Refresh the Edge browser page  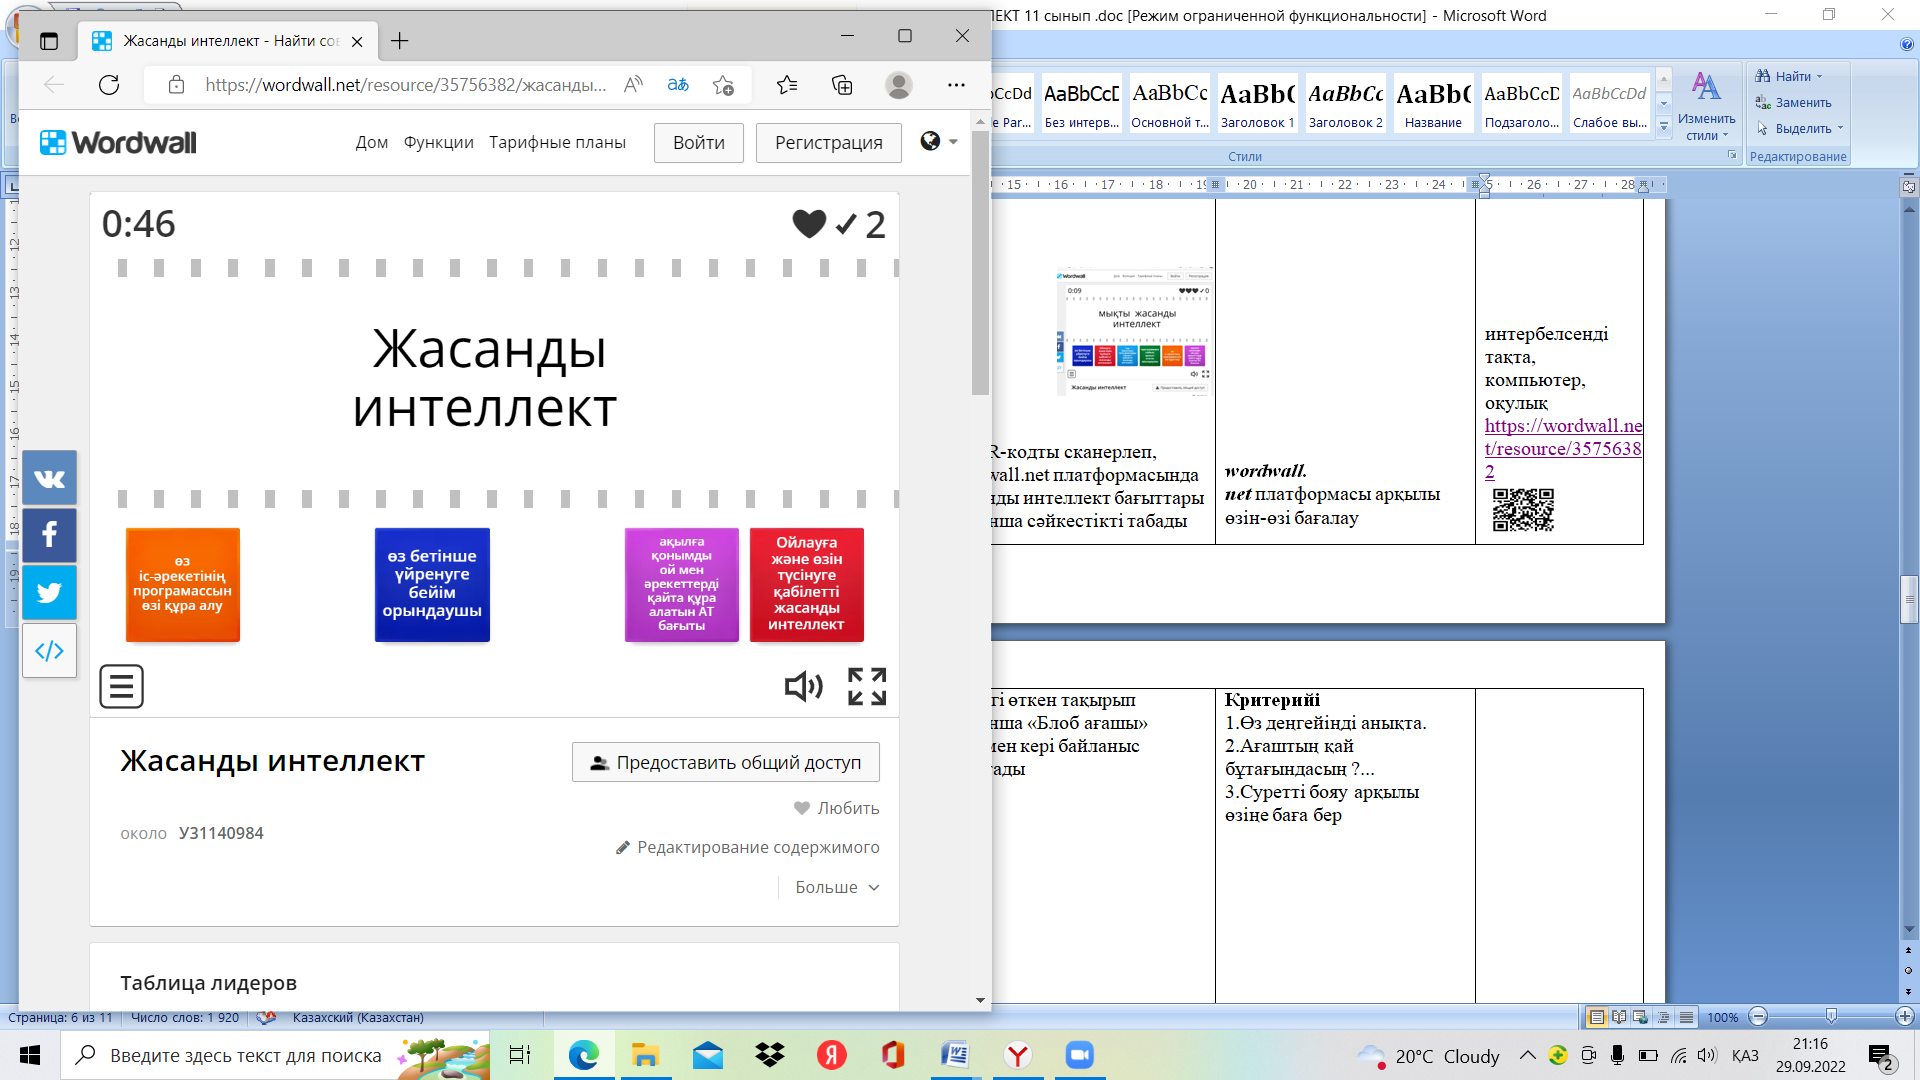point(109,85)
